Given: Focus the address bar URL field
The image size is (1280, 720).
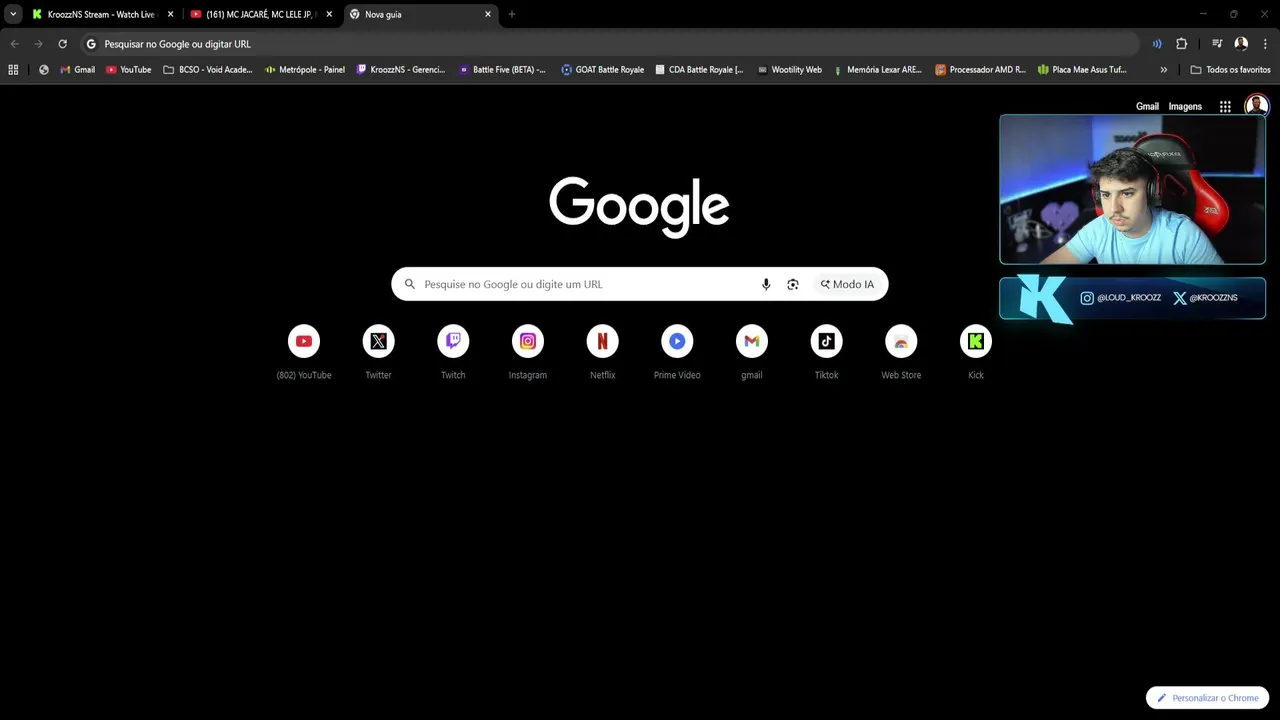Looking at the screenshot, I should (610, 44).
